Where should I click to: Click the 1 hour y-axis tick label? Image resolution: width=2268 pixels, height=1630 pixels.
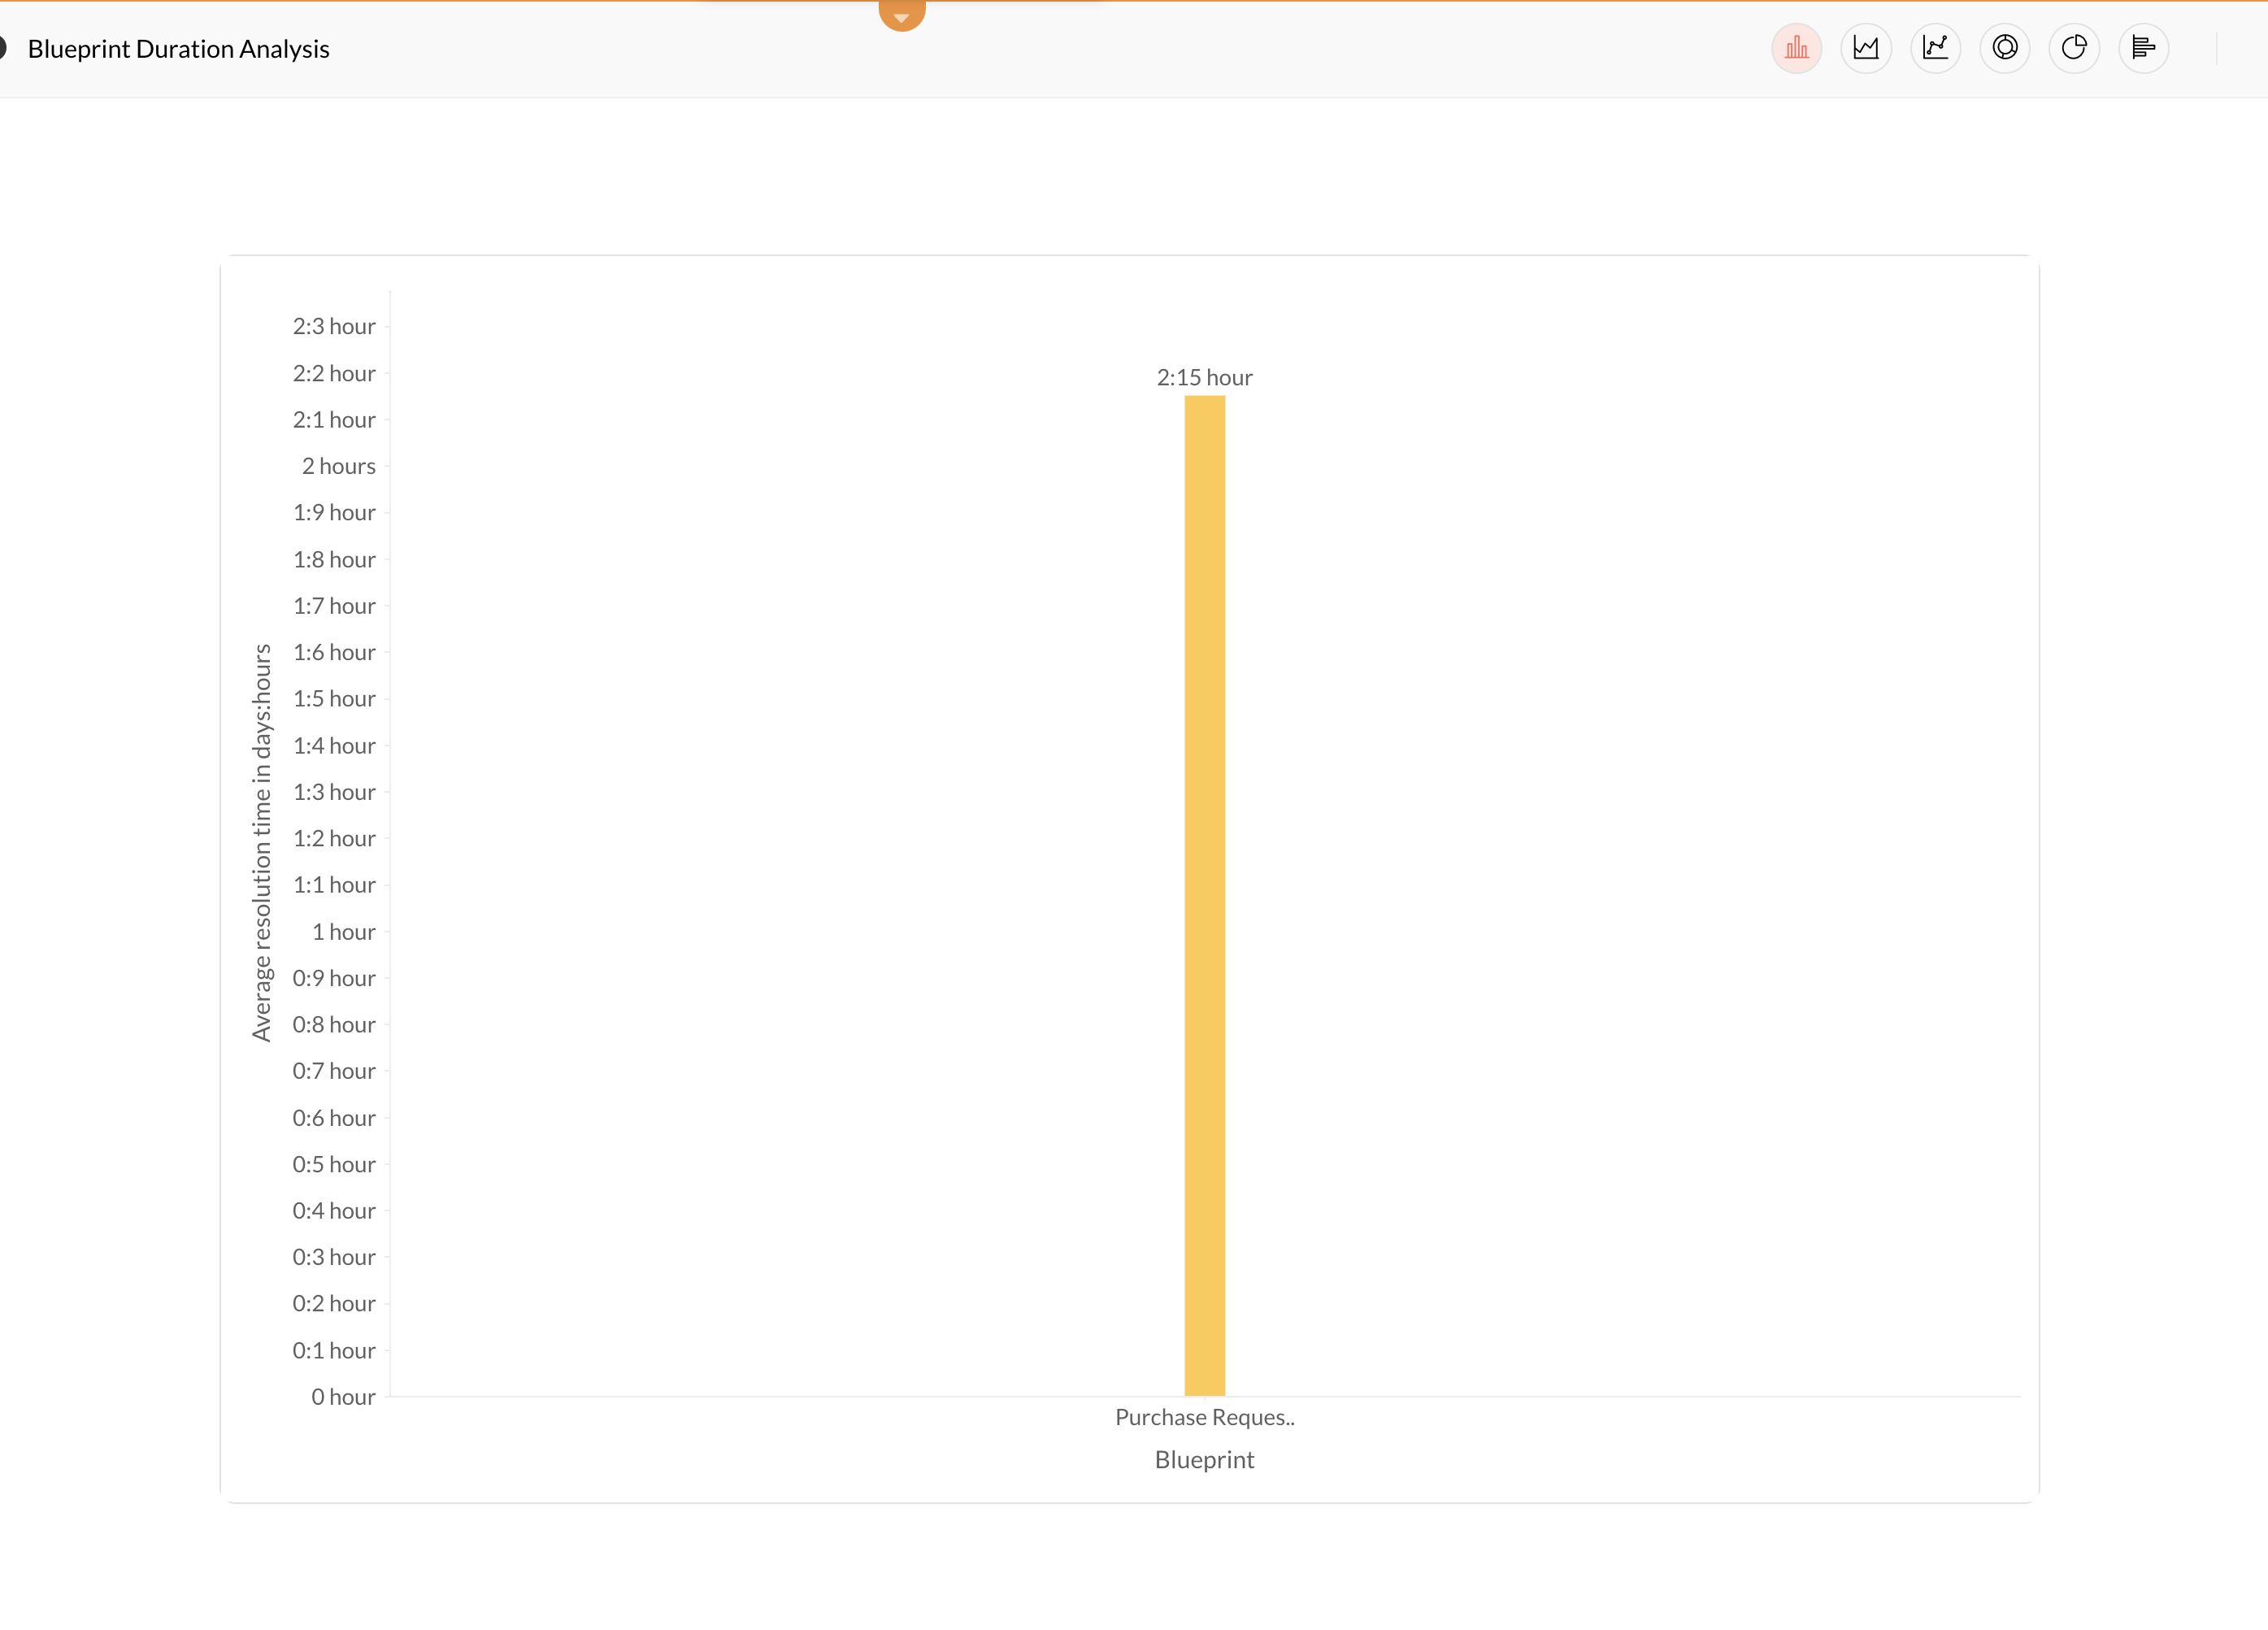click(343, 931)
